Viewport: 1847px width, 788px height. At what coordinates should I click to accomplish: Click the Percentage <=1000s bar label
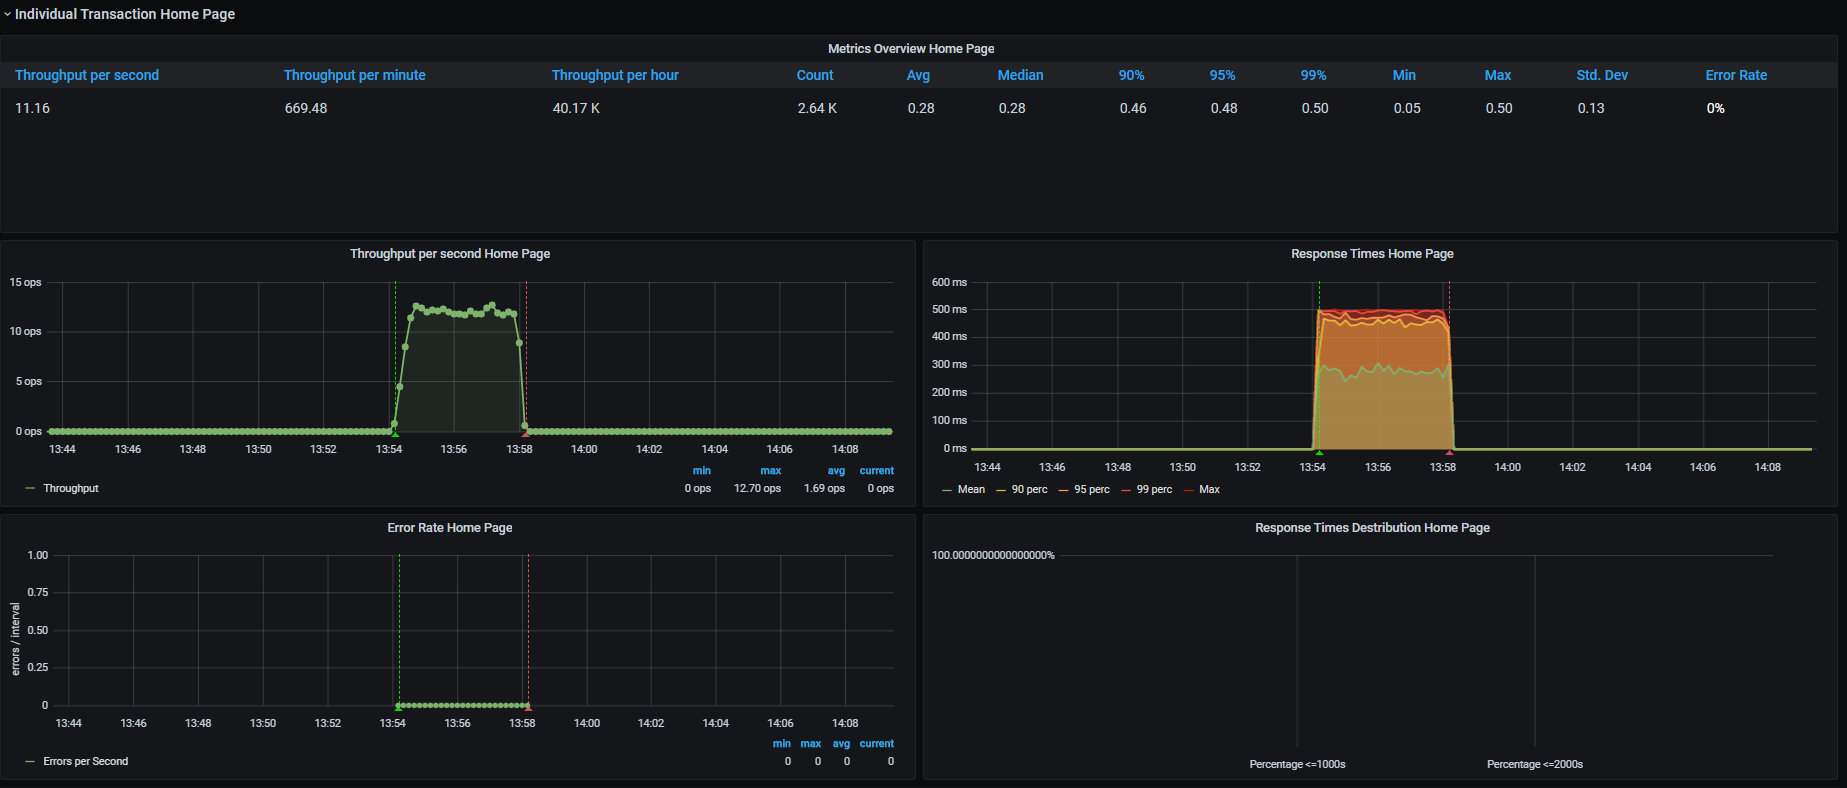1297,764
